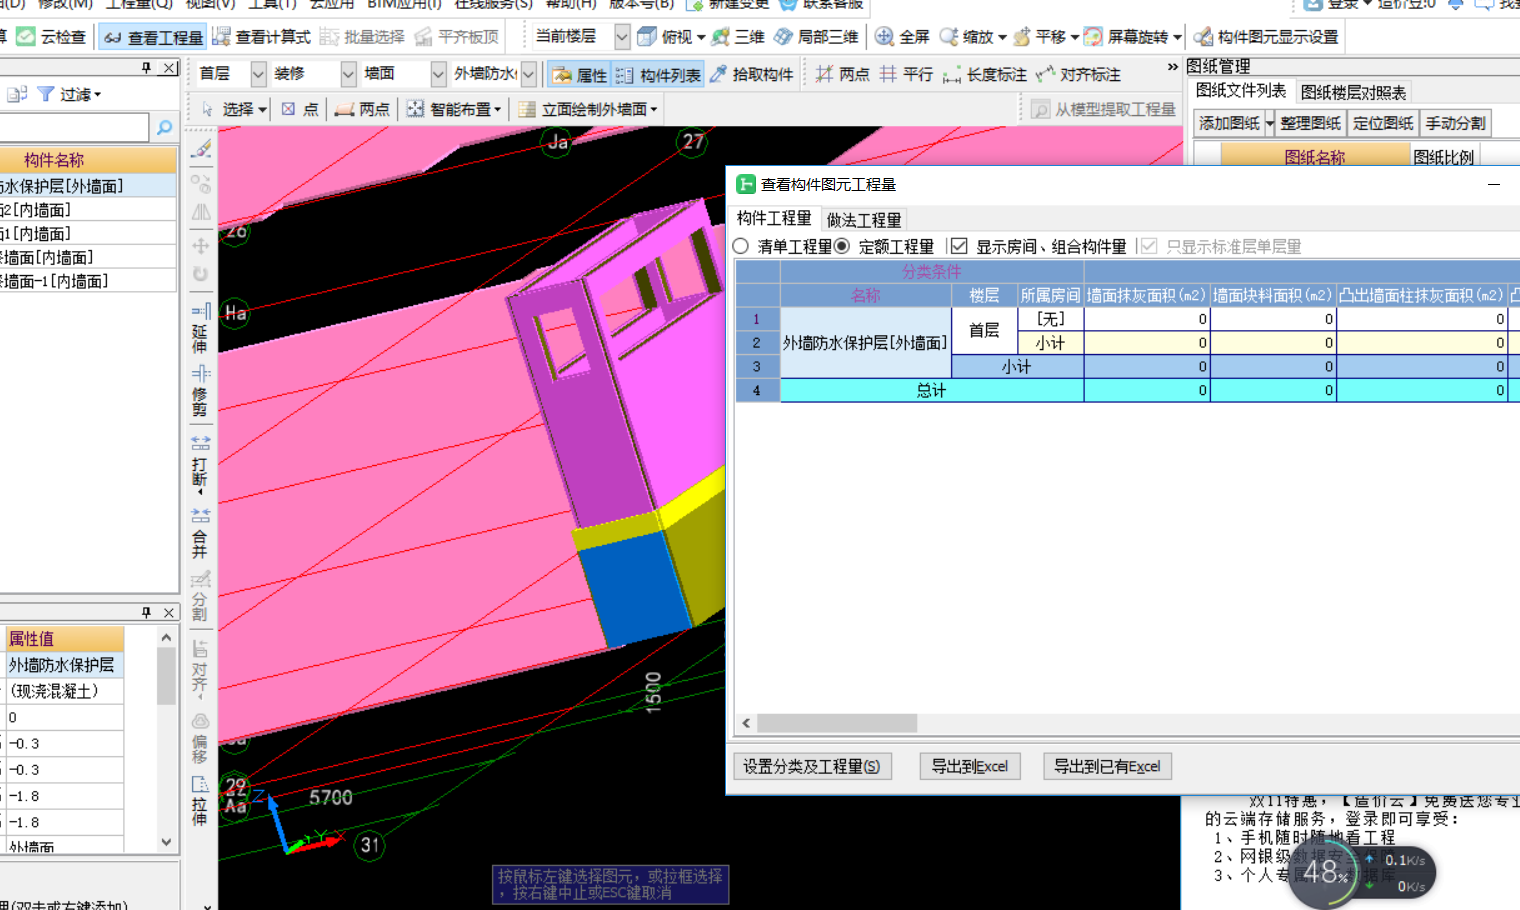Enable 局部三维 partial 3D view

point(816,37)
